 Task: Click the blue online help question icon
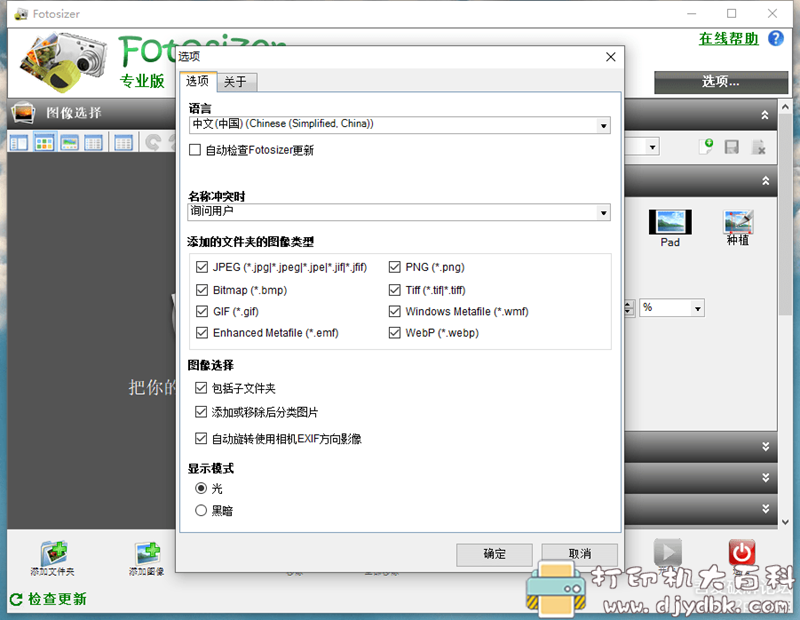tap(776, 38)
